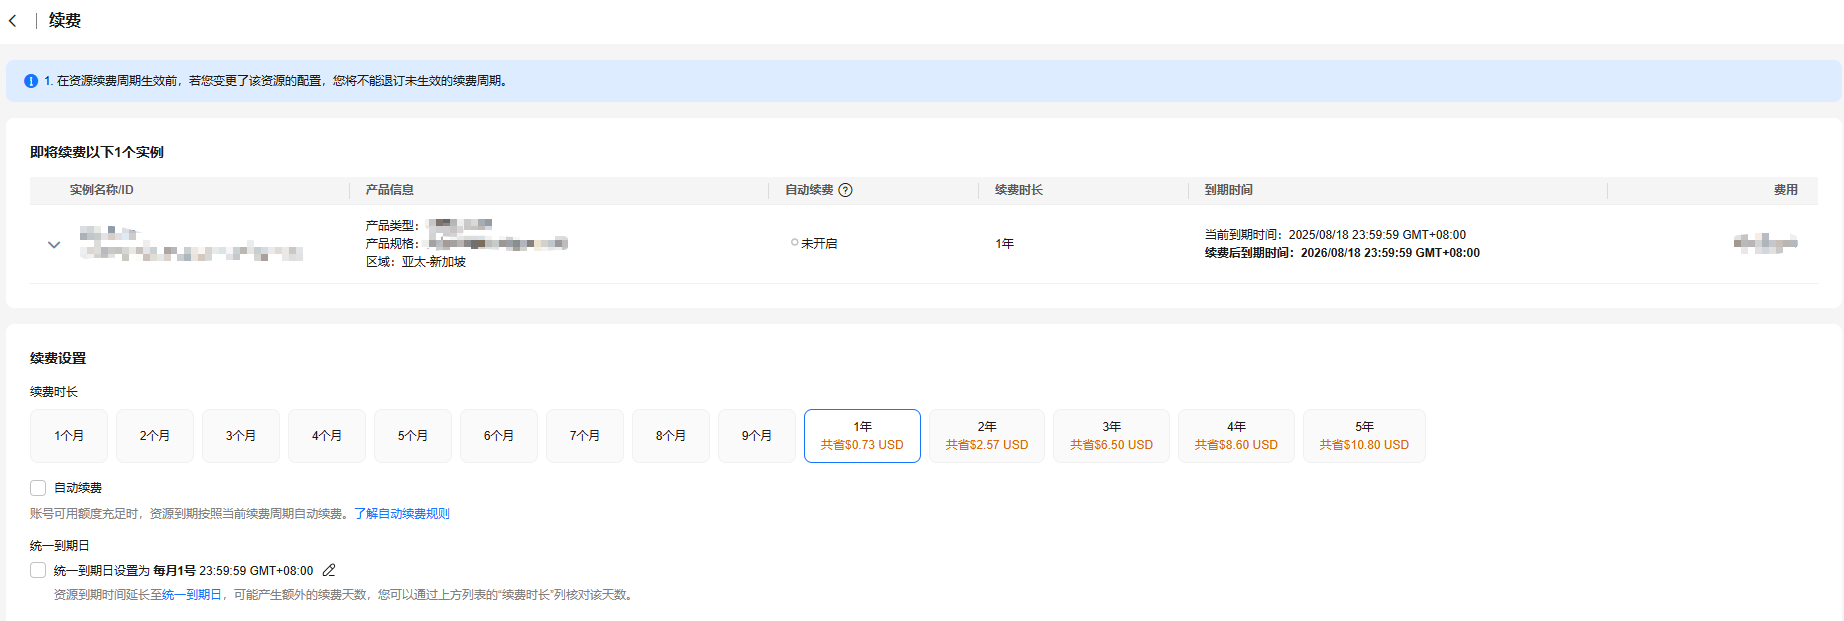The width and height of the screenshot is (1844, 621).
Task: Select the 1个月 renewal duration
Action: [x=69, y=436]
